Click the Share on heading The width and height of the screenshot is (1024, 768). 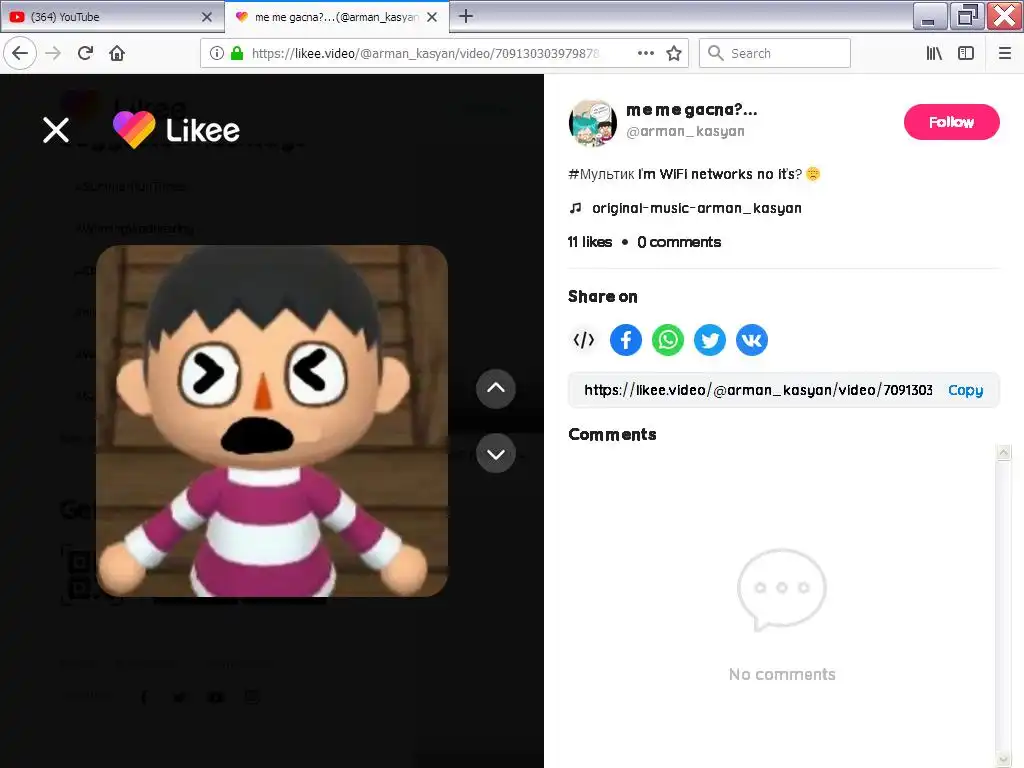(x=603, y=296)
